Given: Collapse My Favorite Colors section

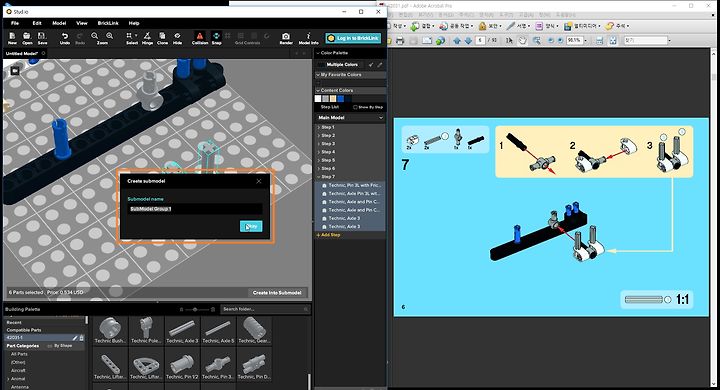Looking at the screenshot, I should pos(318,74).
